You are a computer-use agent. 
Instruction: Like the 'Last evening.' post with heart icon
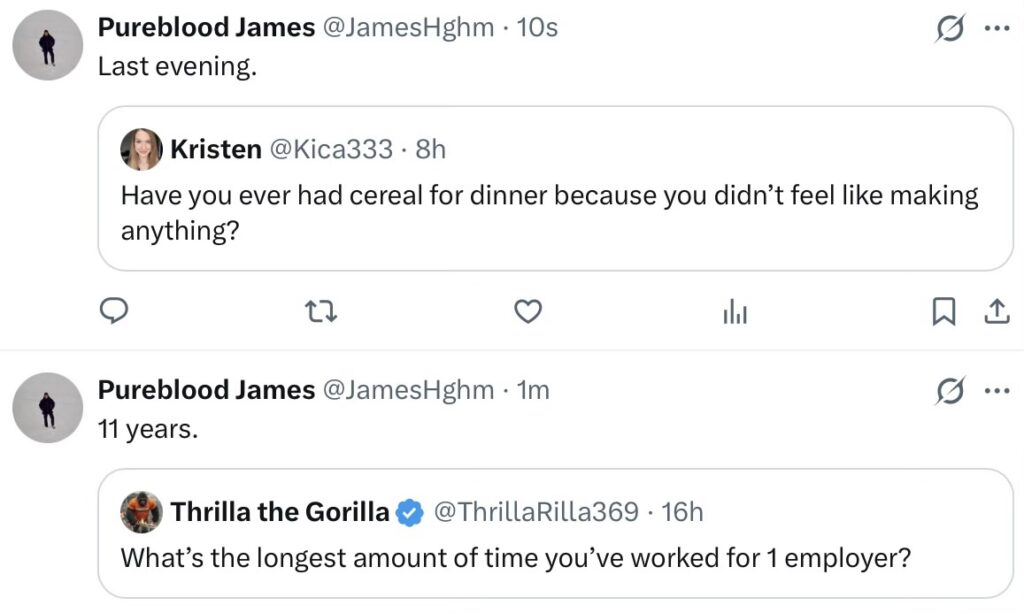point(528,313)
